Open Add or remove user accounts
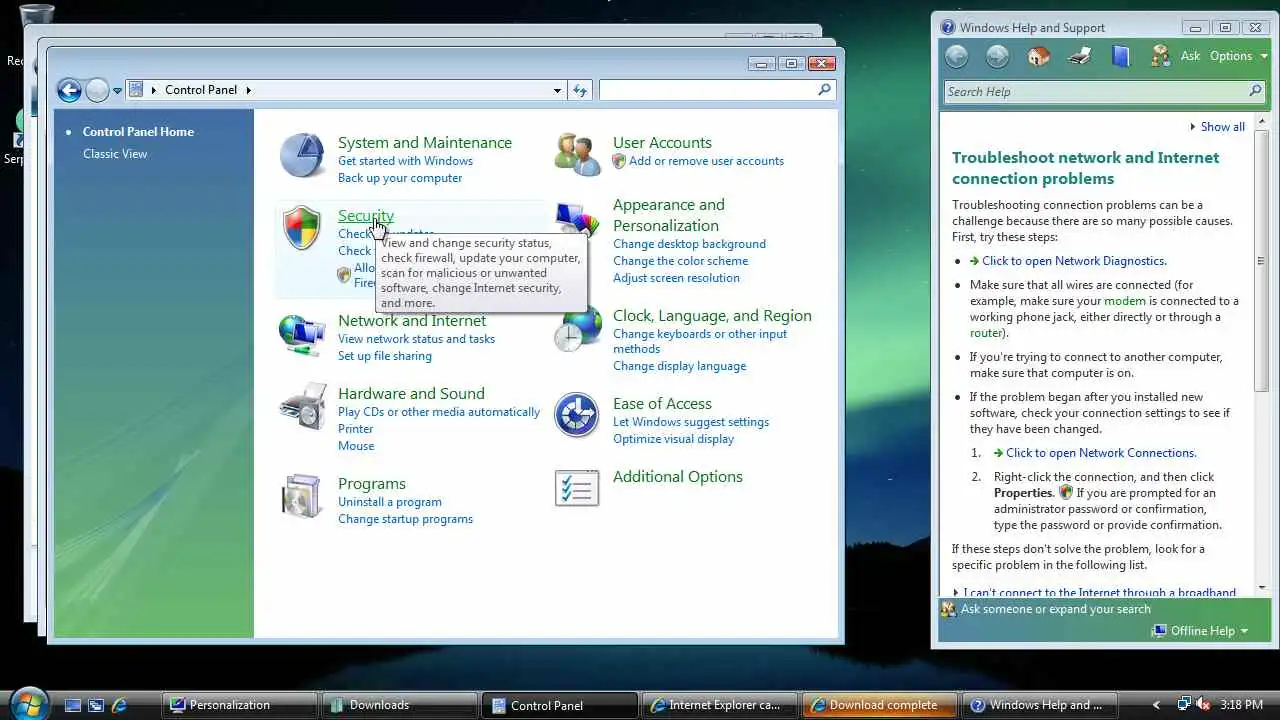This screenshot has width=1280, height=720. point(706,161)
